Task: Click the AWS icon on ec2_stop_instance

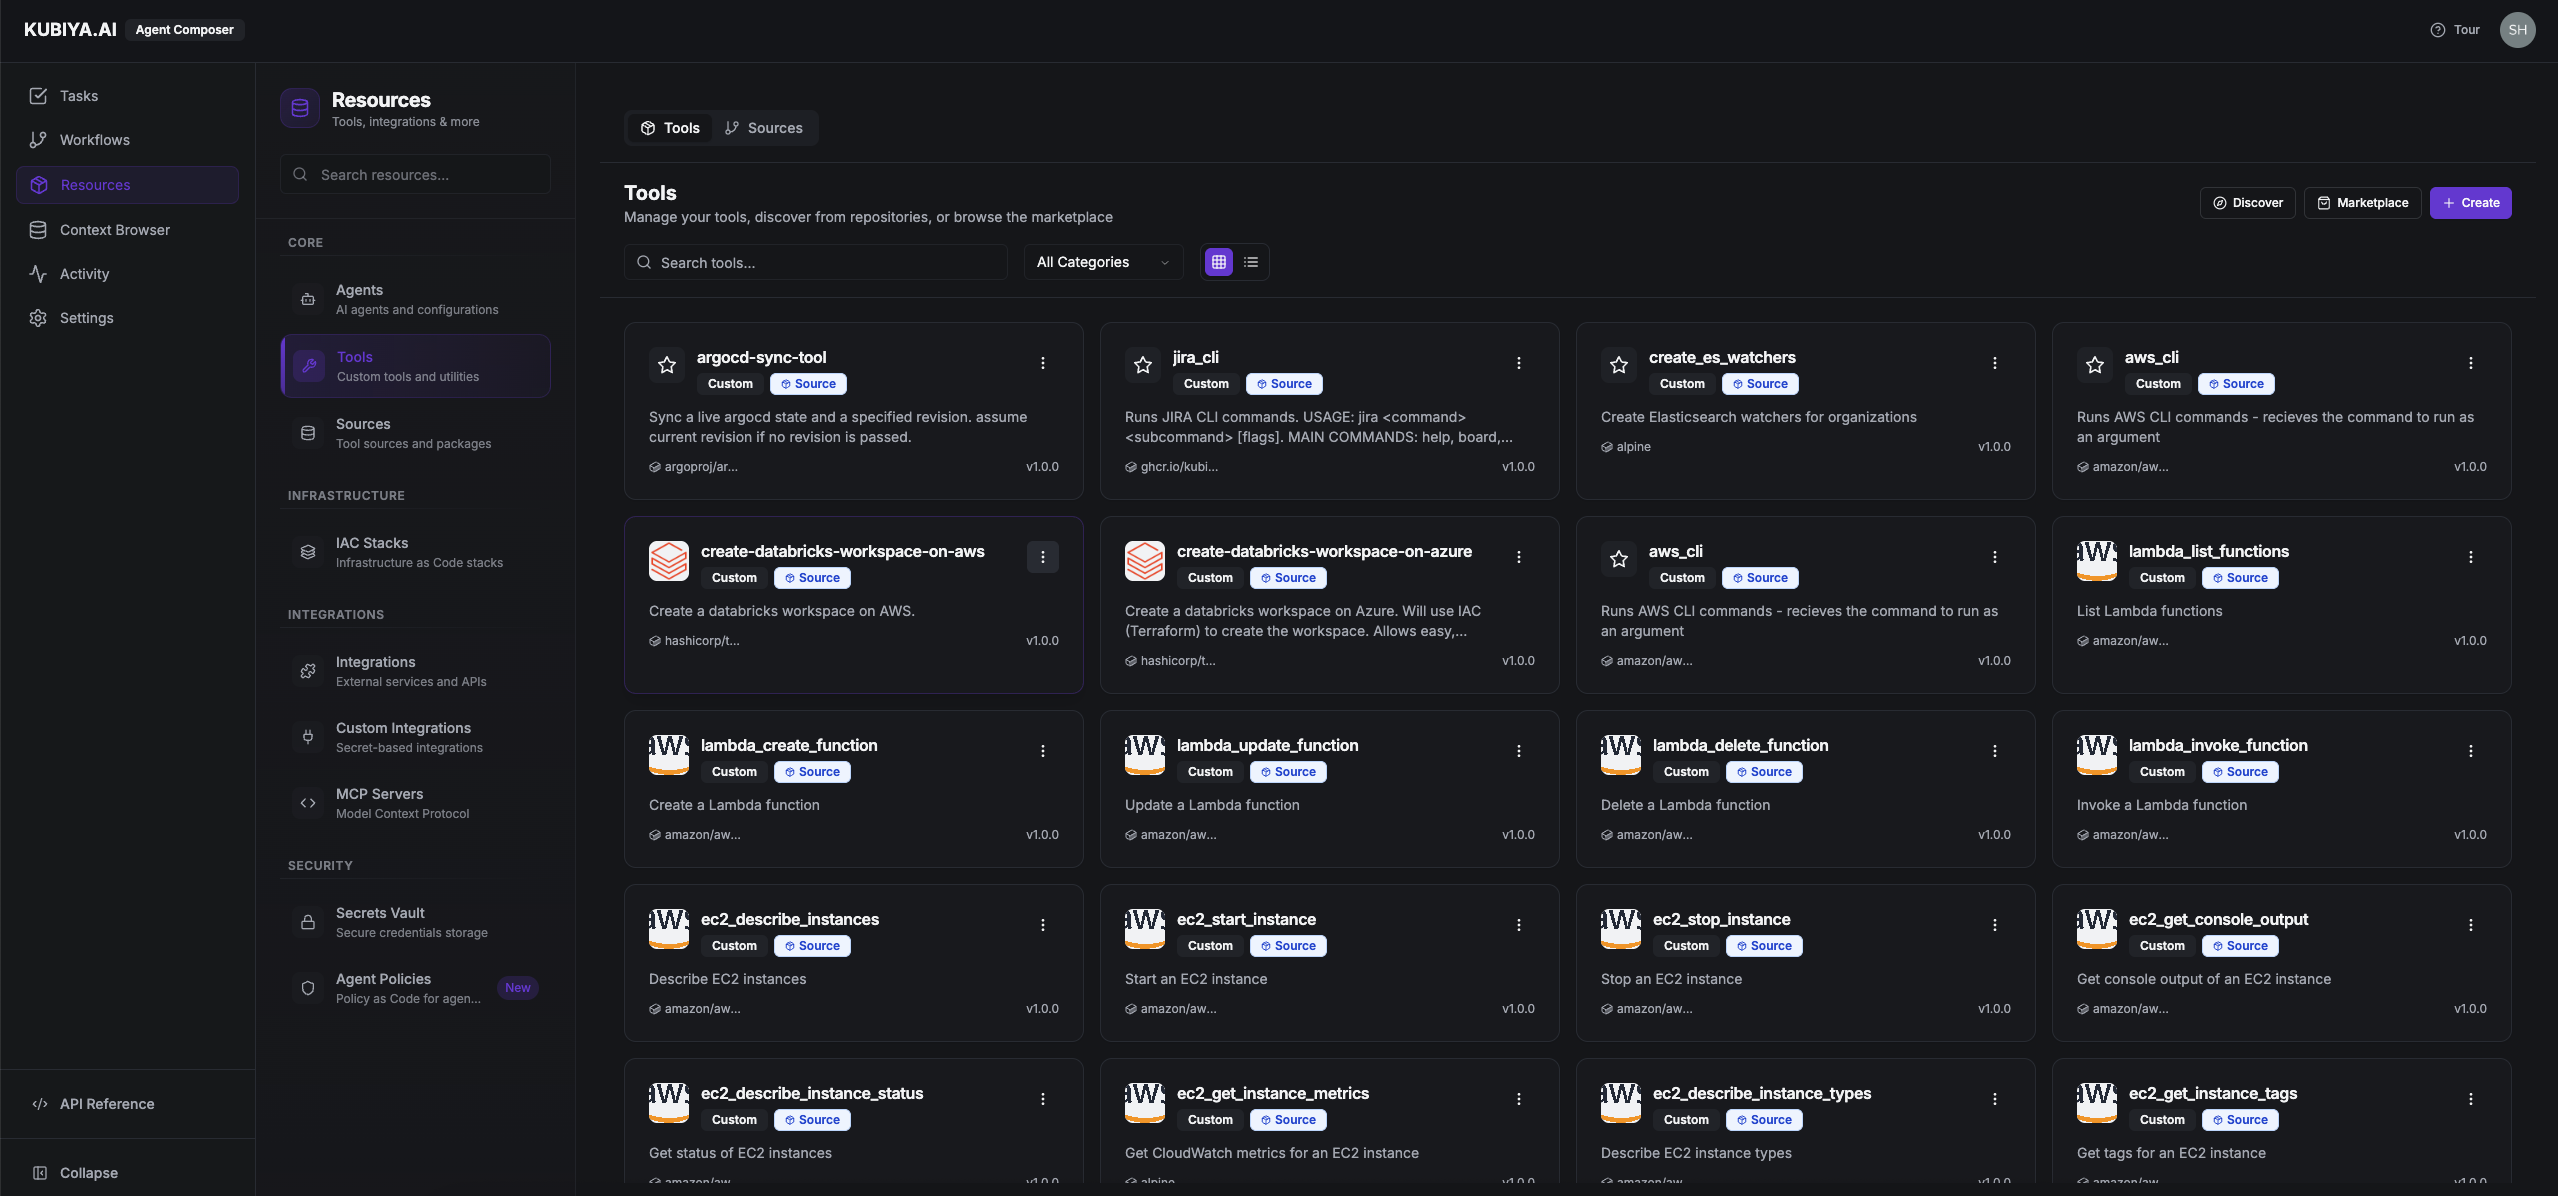Action: 1621,929
